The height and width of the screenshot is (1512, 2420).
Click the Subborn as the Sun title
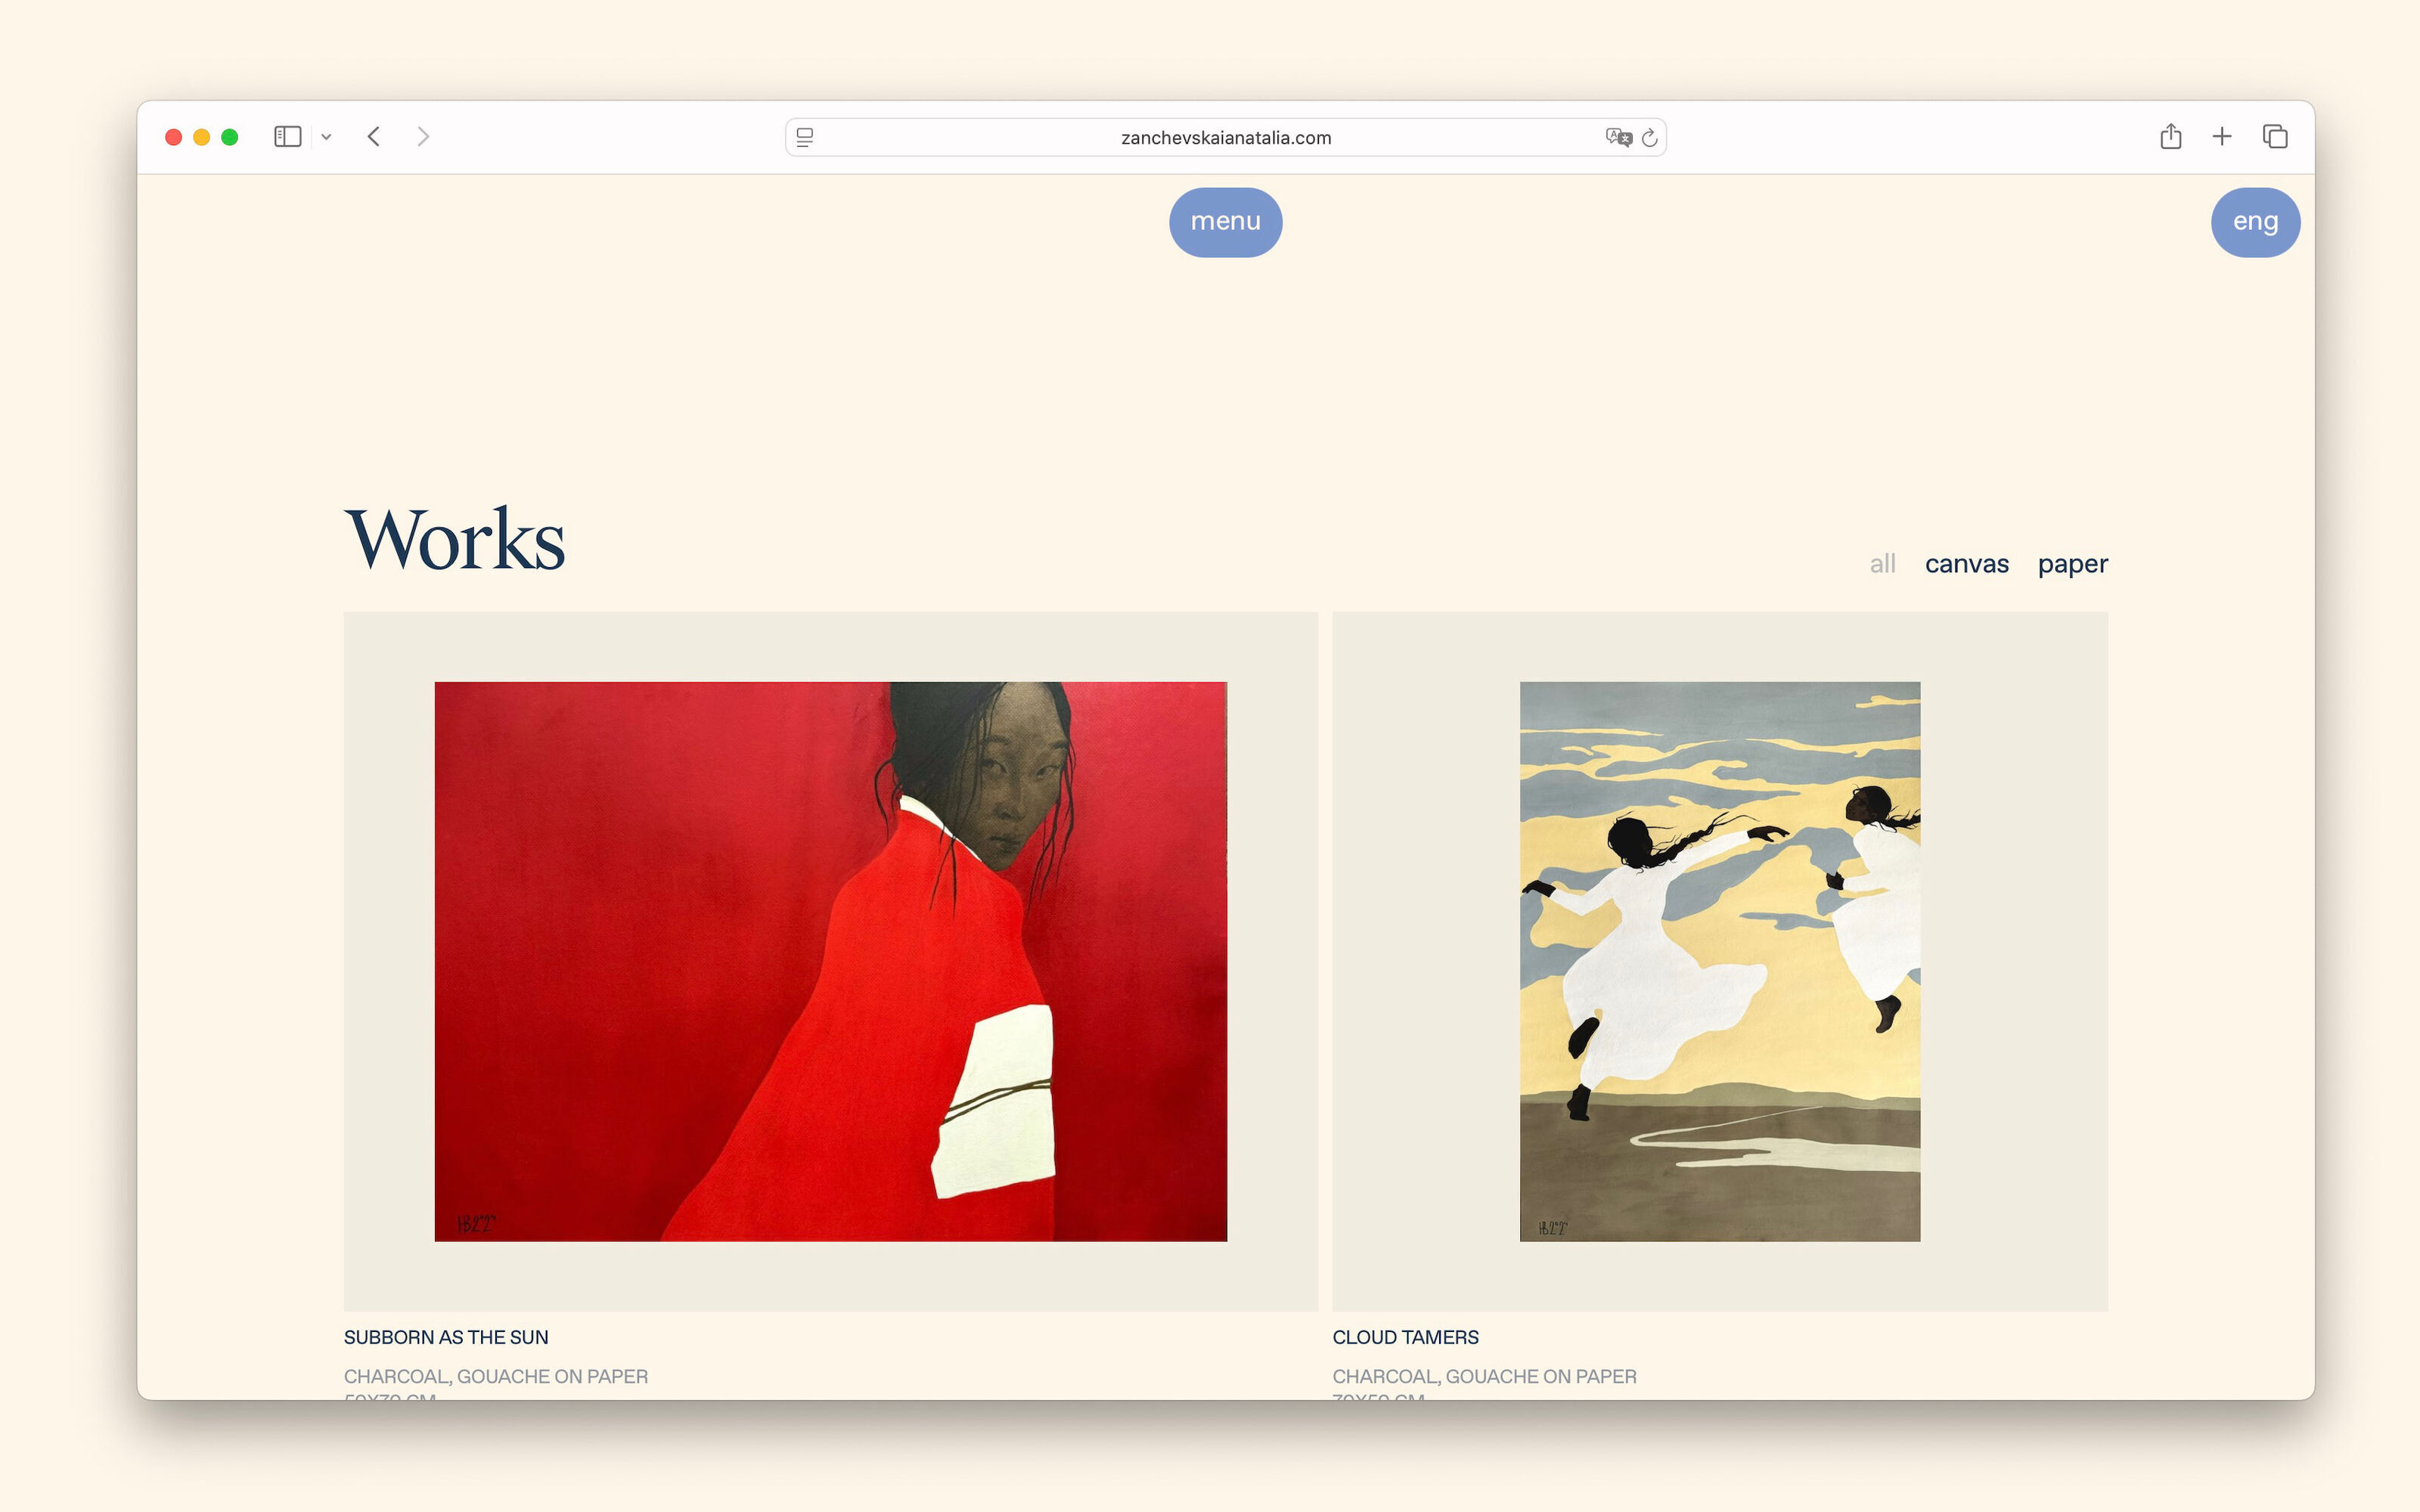click(446, 1337)
